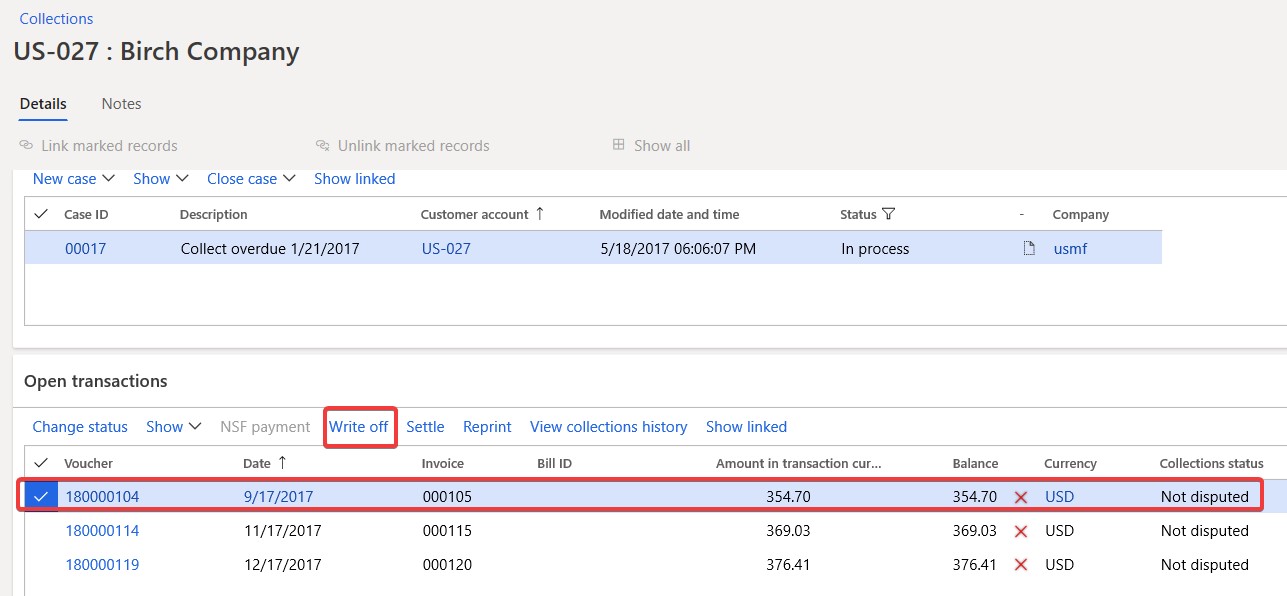This screenshot has width=1287, height=596.
Task: Click the unlink icon beside Unlink marked records
Action: tap(322, 145)
